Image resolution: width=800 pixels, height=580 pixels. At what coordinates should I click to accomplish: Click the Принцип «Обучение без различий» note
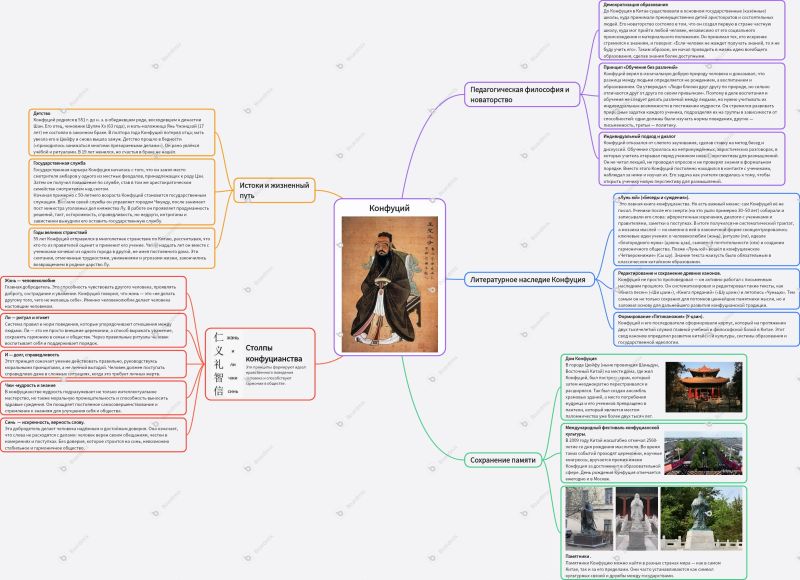click(x=692, y=96)
